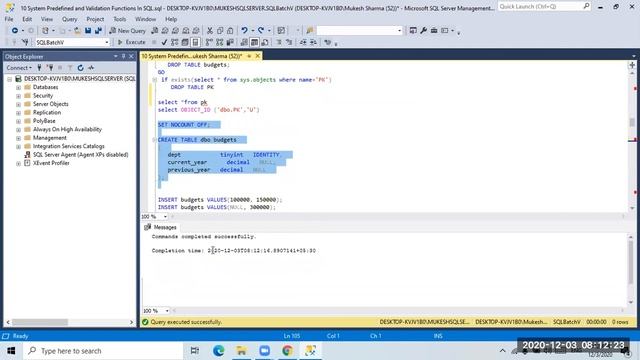The height and width of the screenshot is (360, 640).
Task: Click the Quick Launch search field
Action: click(544, 7)
